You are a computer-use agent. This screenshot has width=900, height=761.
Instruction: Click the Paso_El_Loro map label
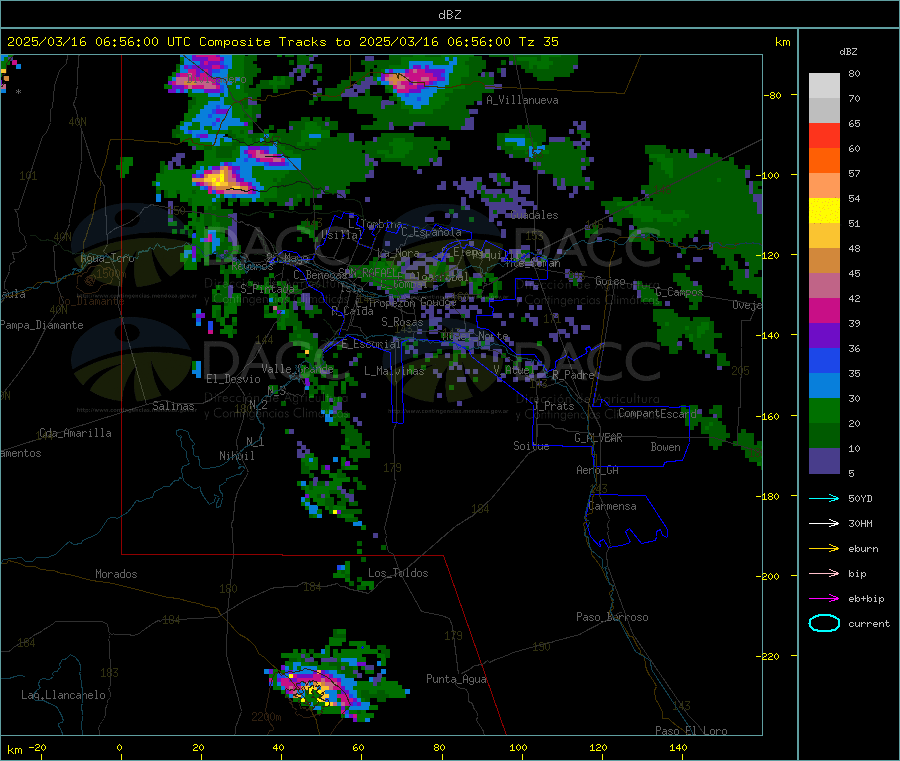tap(691, 731)
